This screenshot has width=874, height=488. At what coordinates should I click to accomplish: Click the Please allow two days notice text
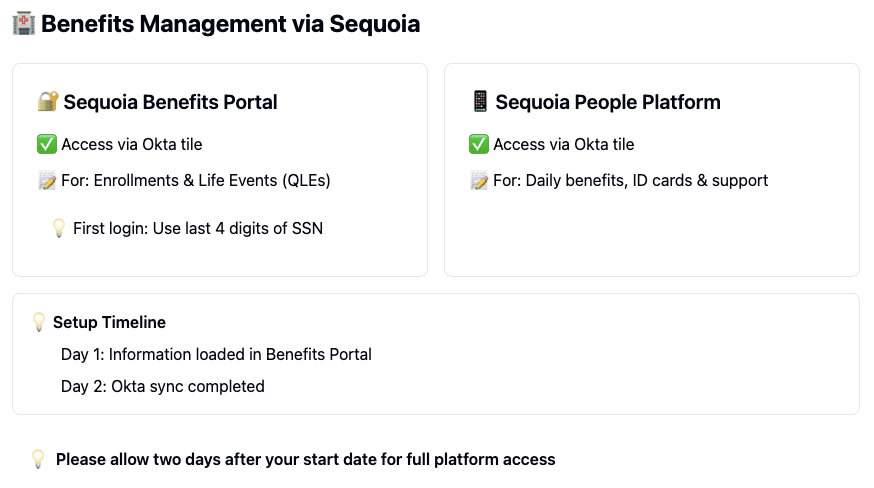305,460
